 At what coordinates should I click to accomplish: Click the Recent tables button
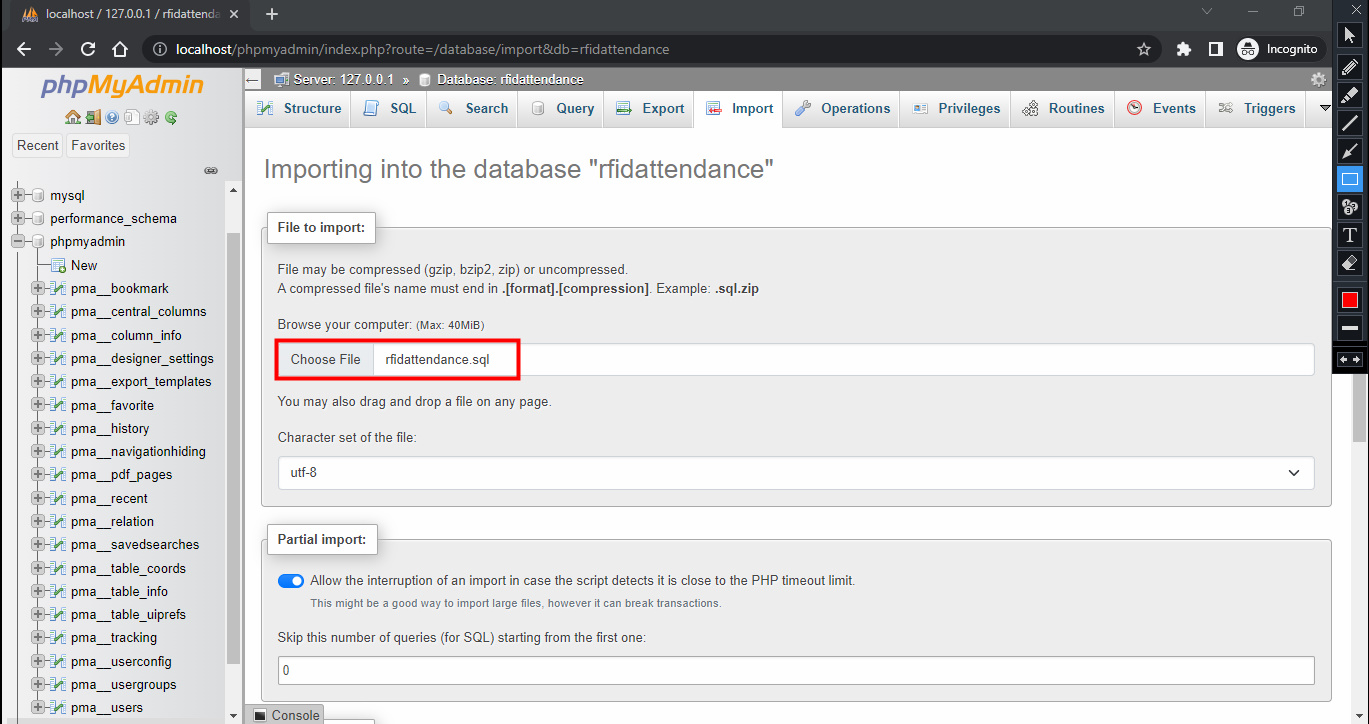[x=38, y=145]
